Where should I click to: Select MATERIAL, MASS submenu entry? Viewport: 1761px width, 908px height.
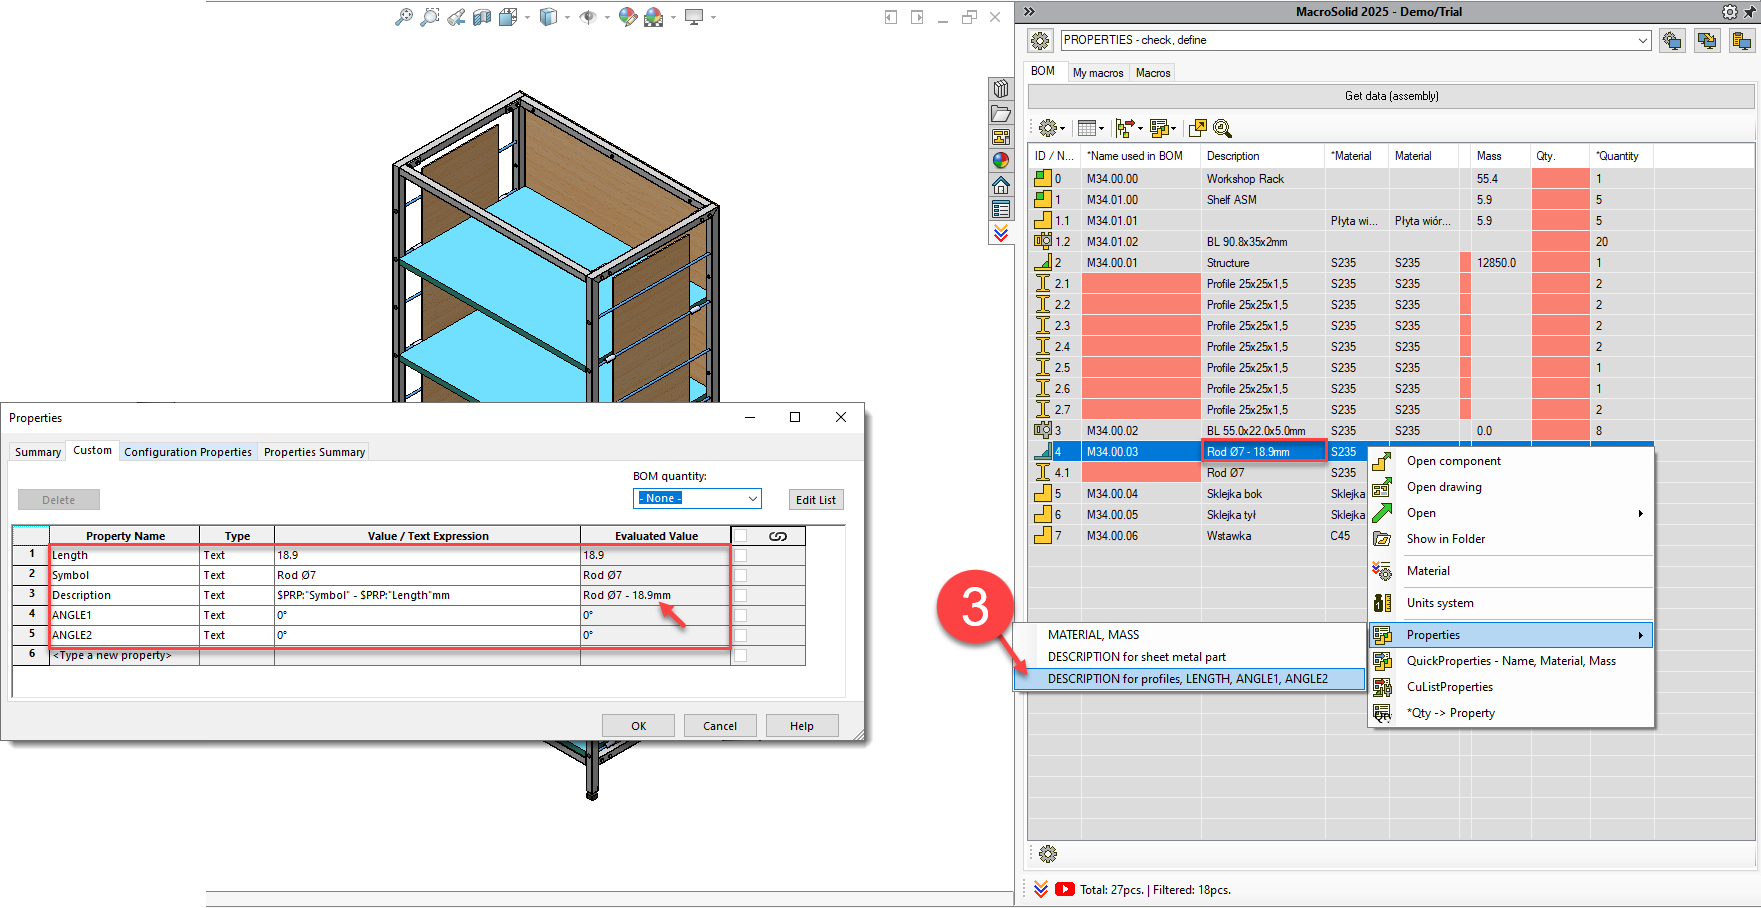[x=1189, y=635]
